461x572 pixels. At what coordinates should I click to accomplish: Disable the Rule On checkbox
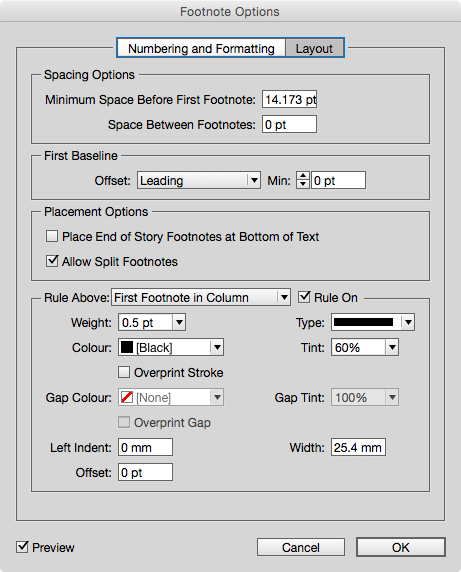point(304,297)
